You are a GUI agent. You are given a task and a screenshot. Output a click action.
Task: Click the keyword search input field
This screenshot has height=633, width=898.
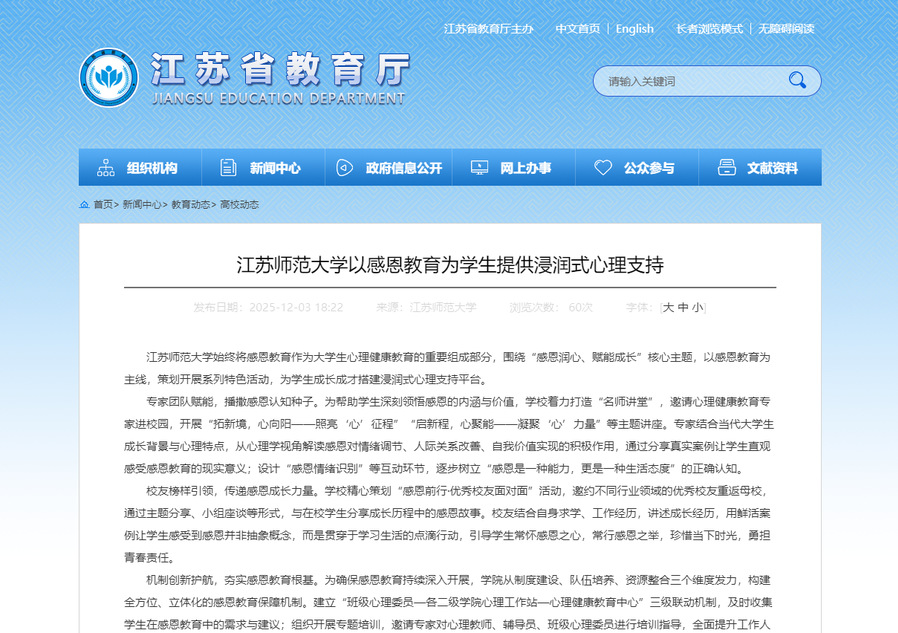click(690, 81)
